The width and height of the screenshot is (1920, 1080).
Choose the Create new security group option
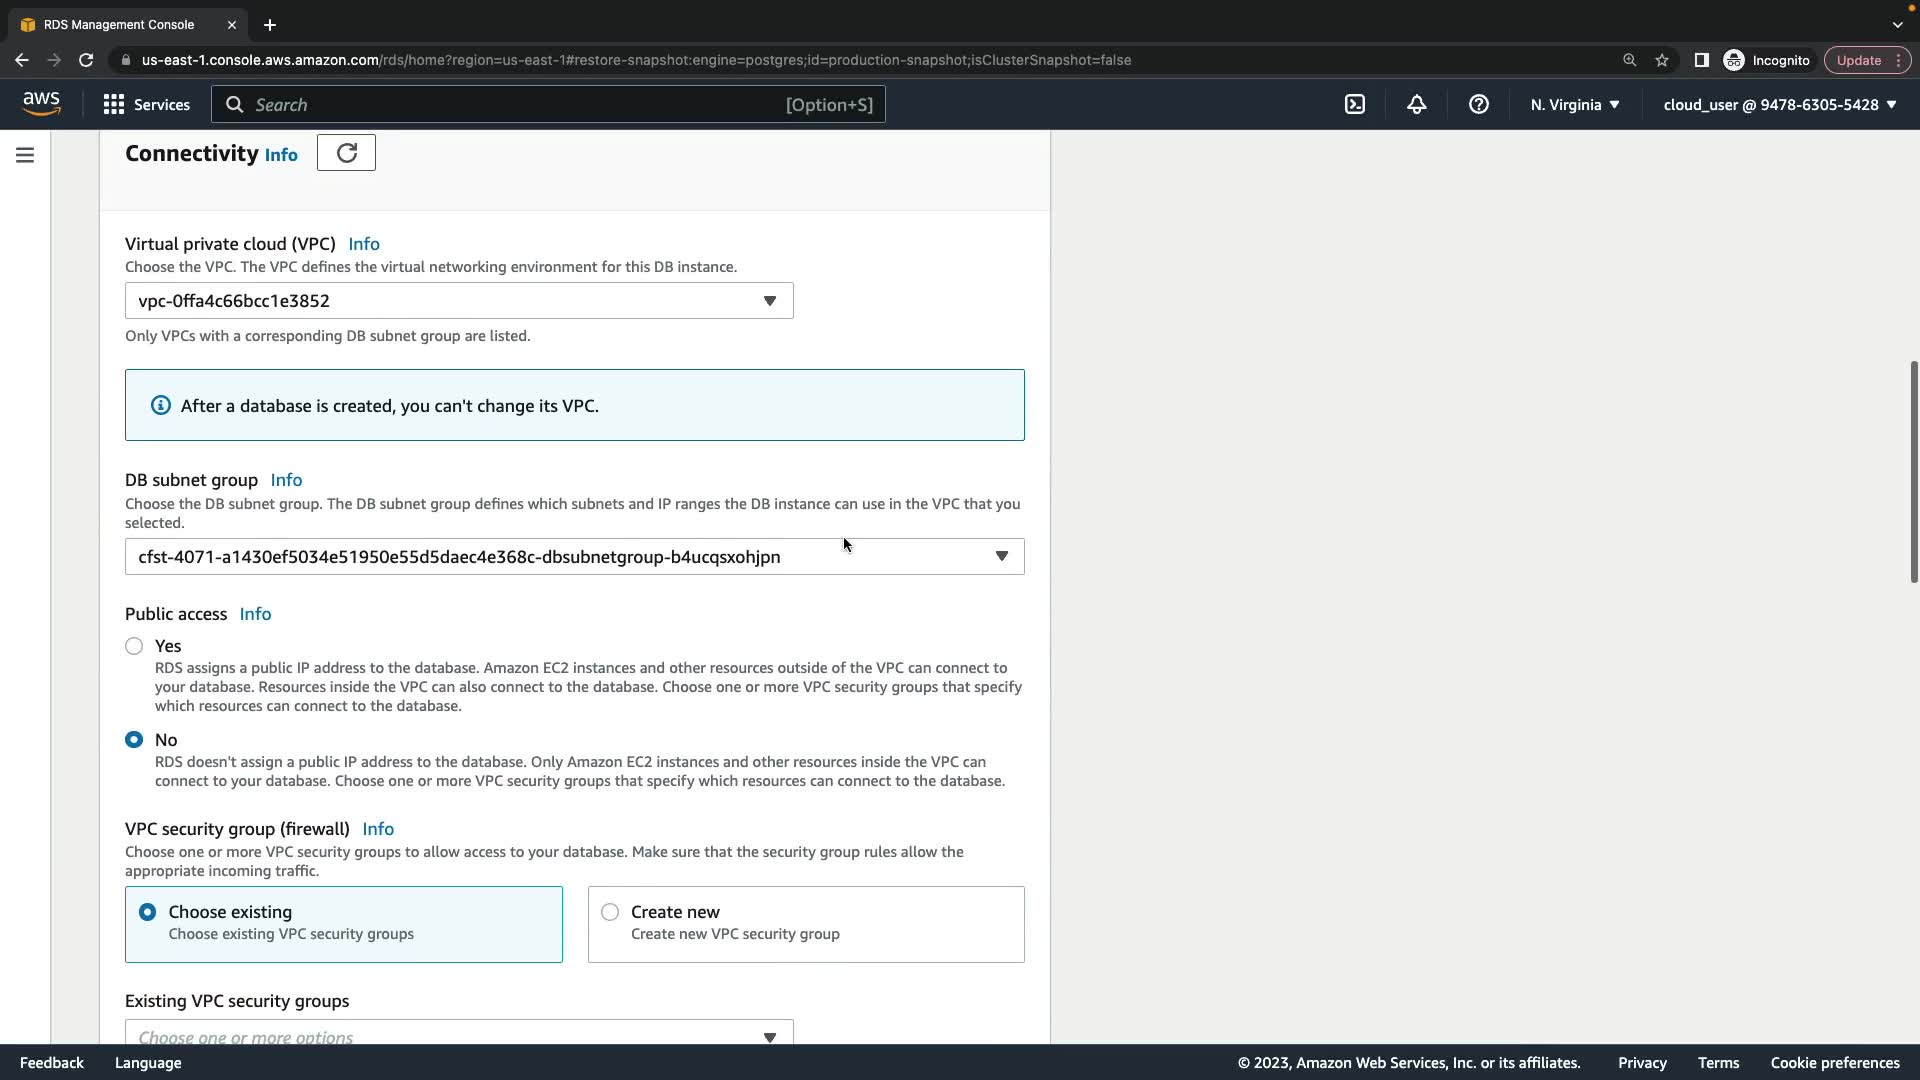tap(610, 912)
